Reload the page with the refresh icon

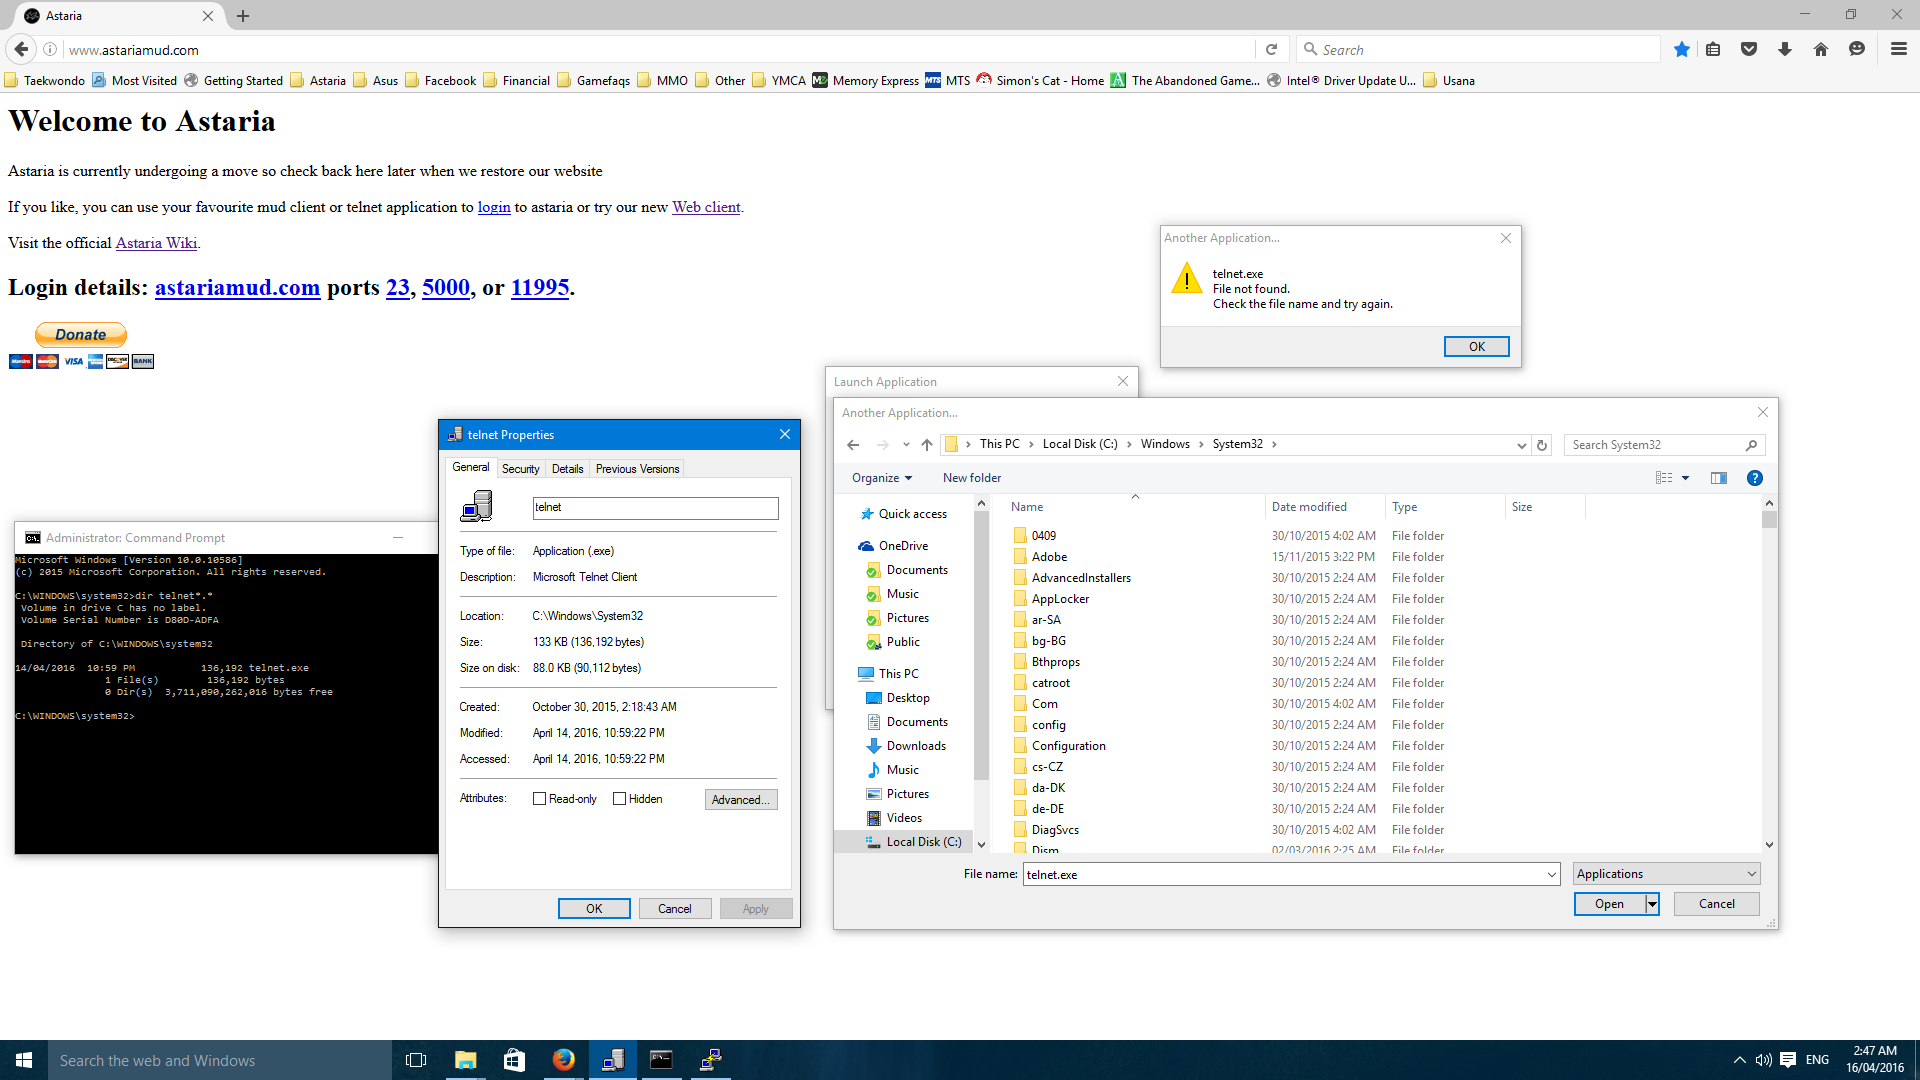1271,50
